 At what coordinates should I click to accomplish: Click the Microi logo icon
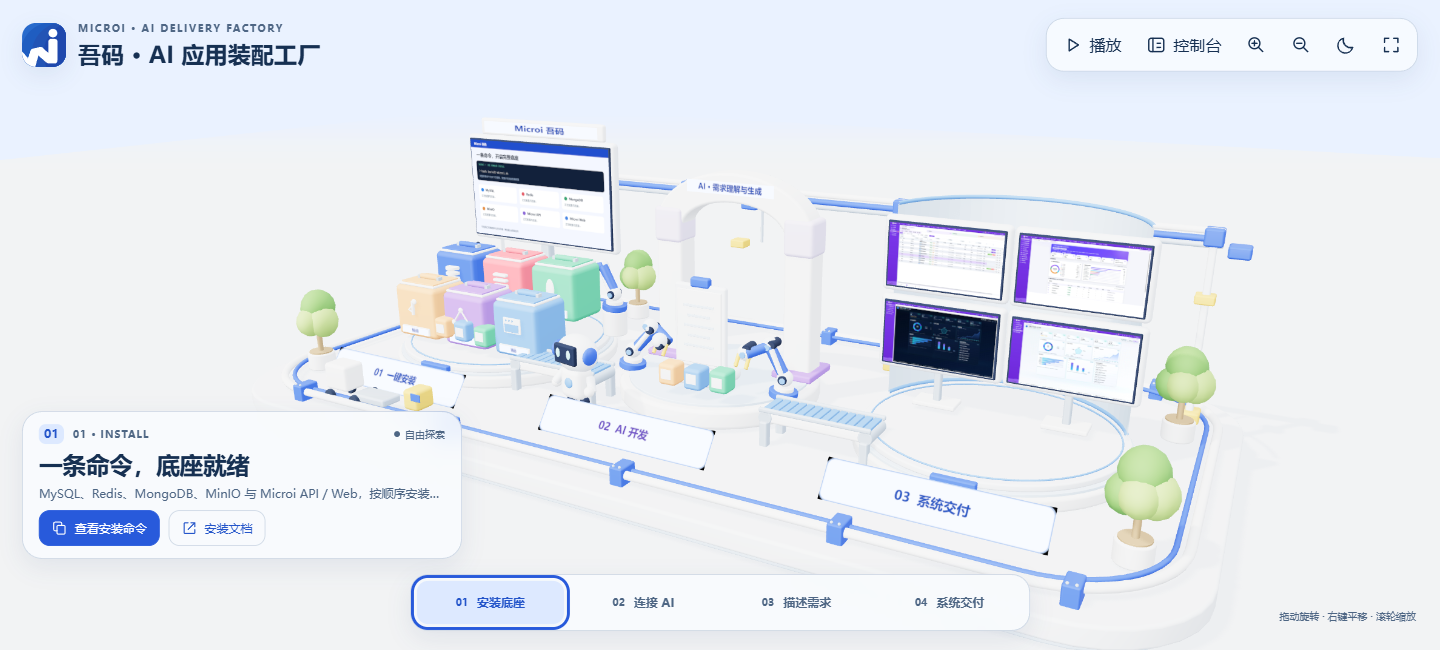click(x=44, y=45)
